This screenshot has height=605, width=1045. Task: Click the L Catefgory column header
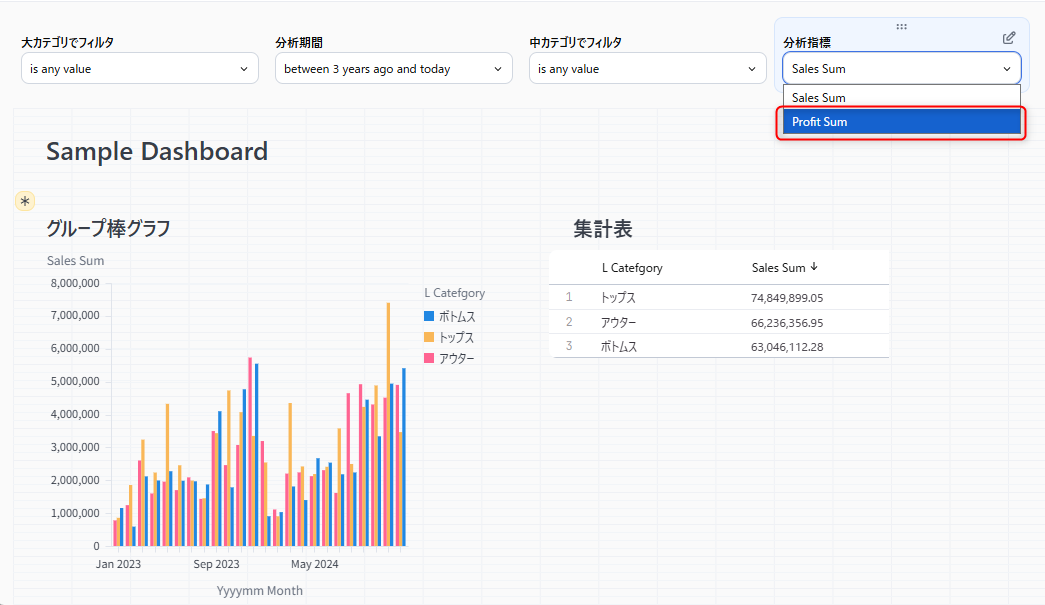632,268
